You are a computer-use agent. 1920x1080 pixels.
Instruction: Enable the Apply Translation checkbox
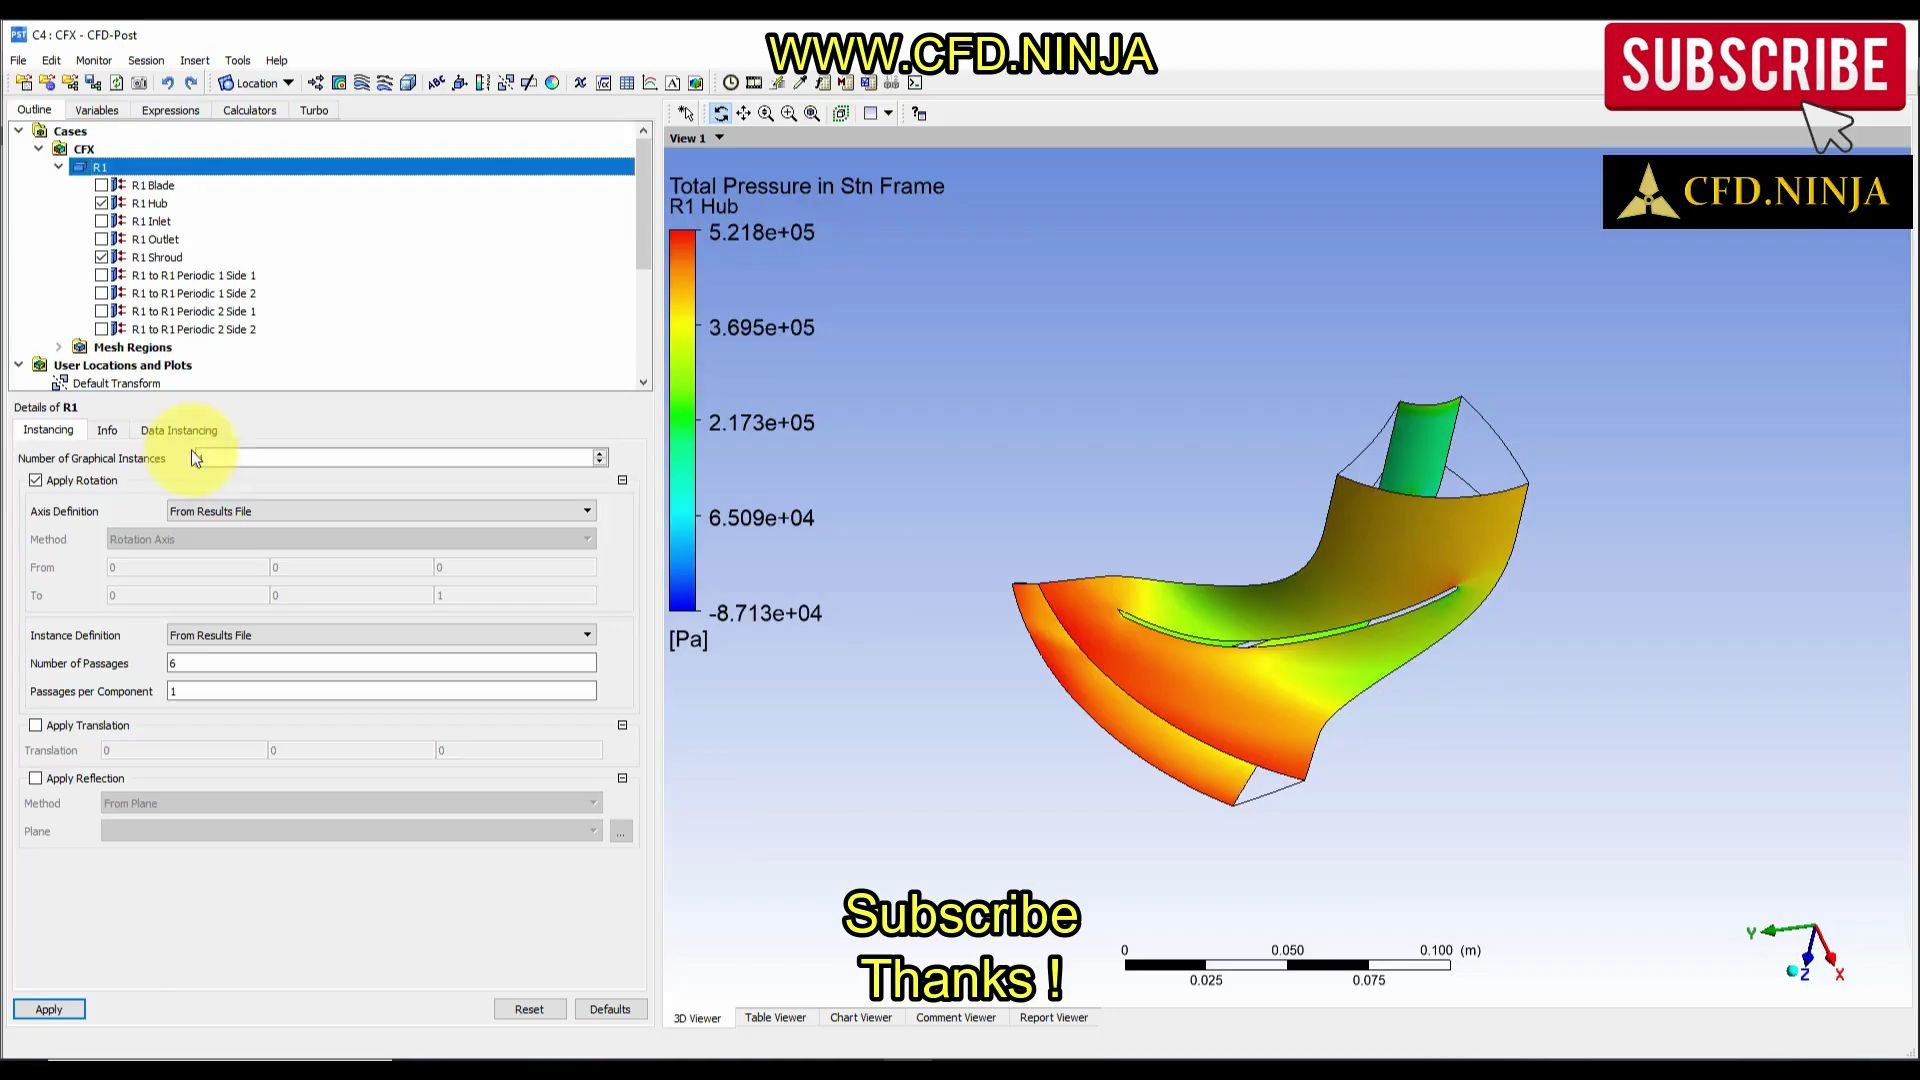(36, 725)
